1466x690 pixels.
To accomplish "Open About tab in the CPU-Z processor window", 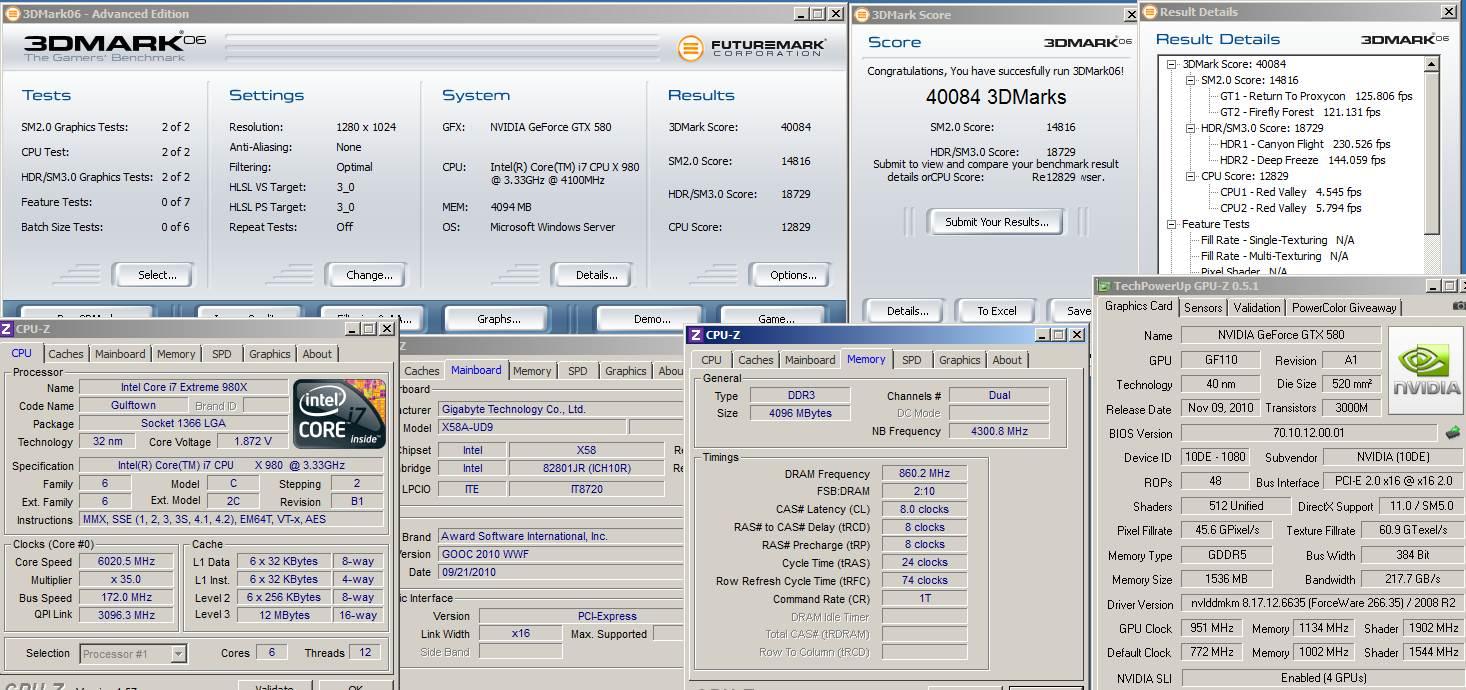I will coord(317,354).
